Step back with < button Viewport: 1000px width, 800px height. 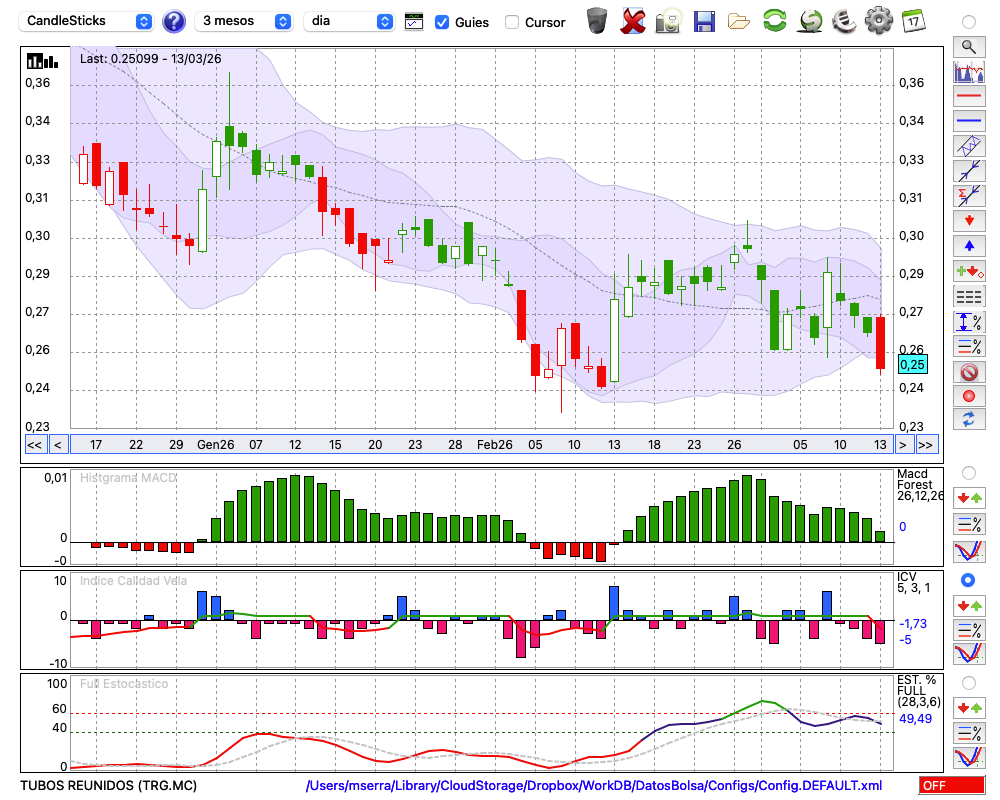[57, 445]
